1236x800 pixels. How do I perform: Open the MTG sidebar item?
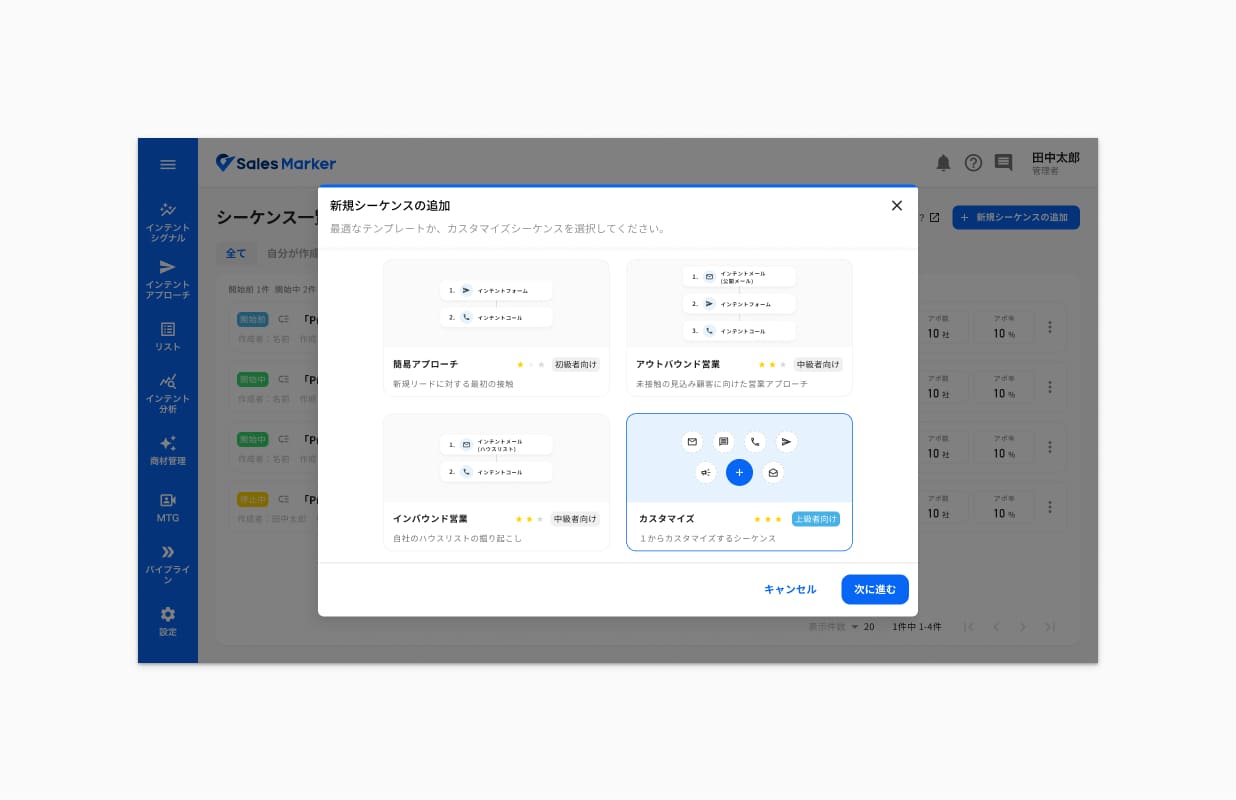[168, 508]
